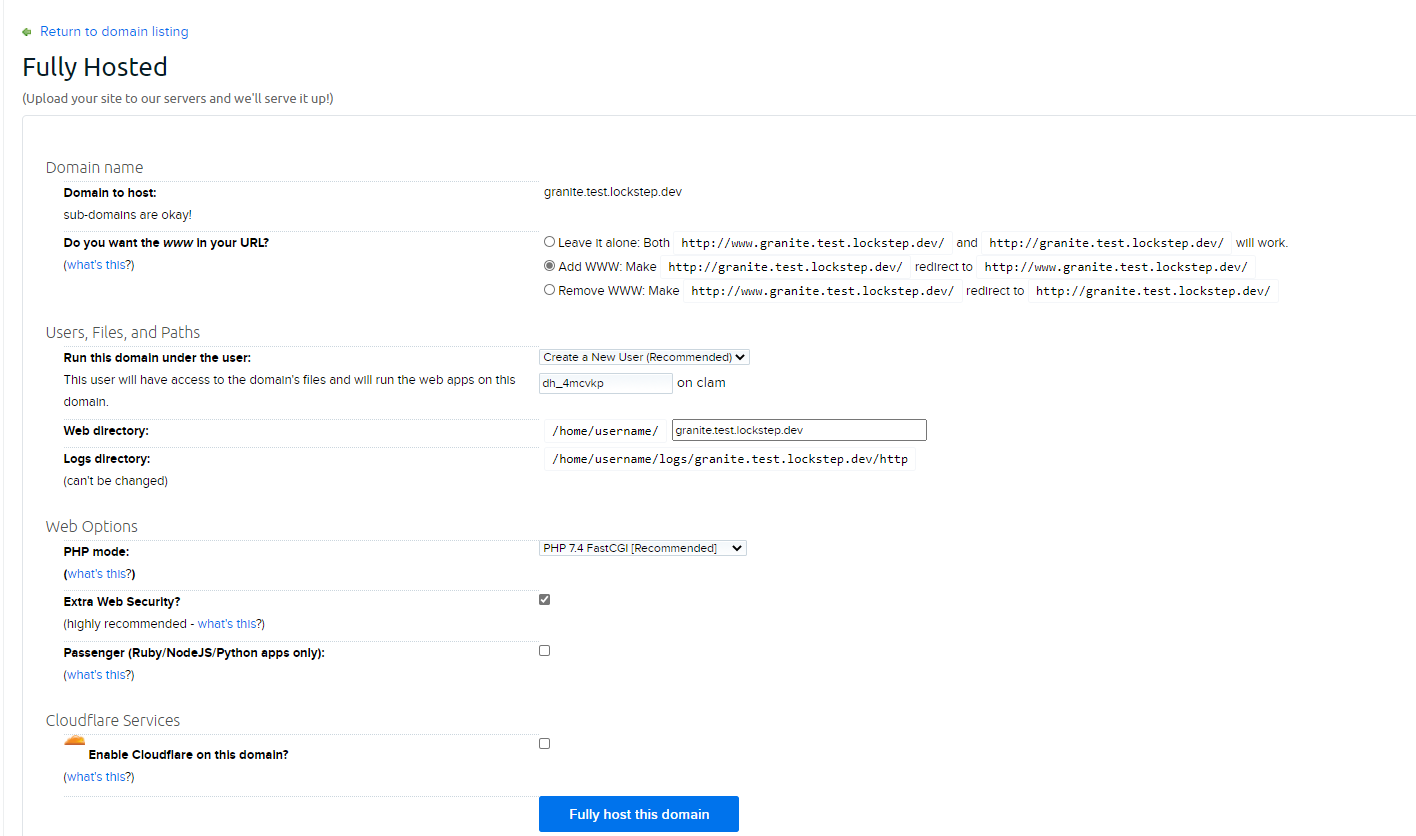
Task: Enable the Passenger checkbox for Ruby apps
Action: coord(544,650)
